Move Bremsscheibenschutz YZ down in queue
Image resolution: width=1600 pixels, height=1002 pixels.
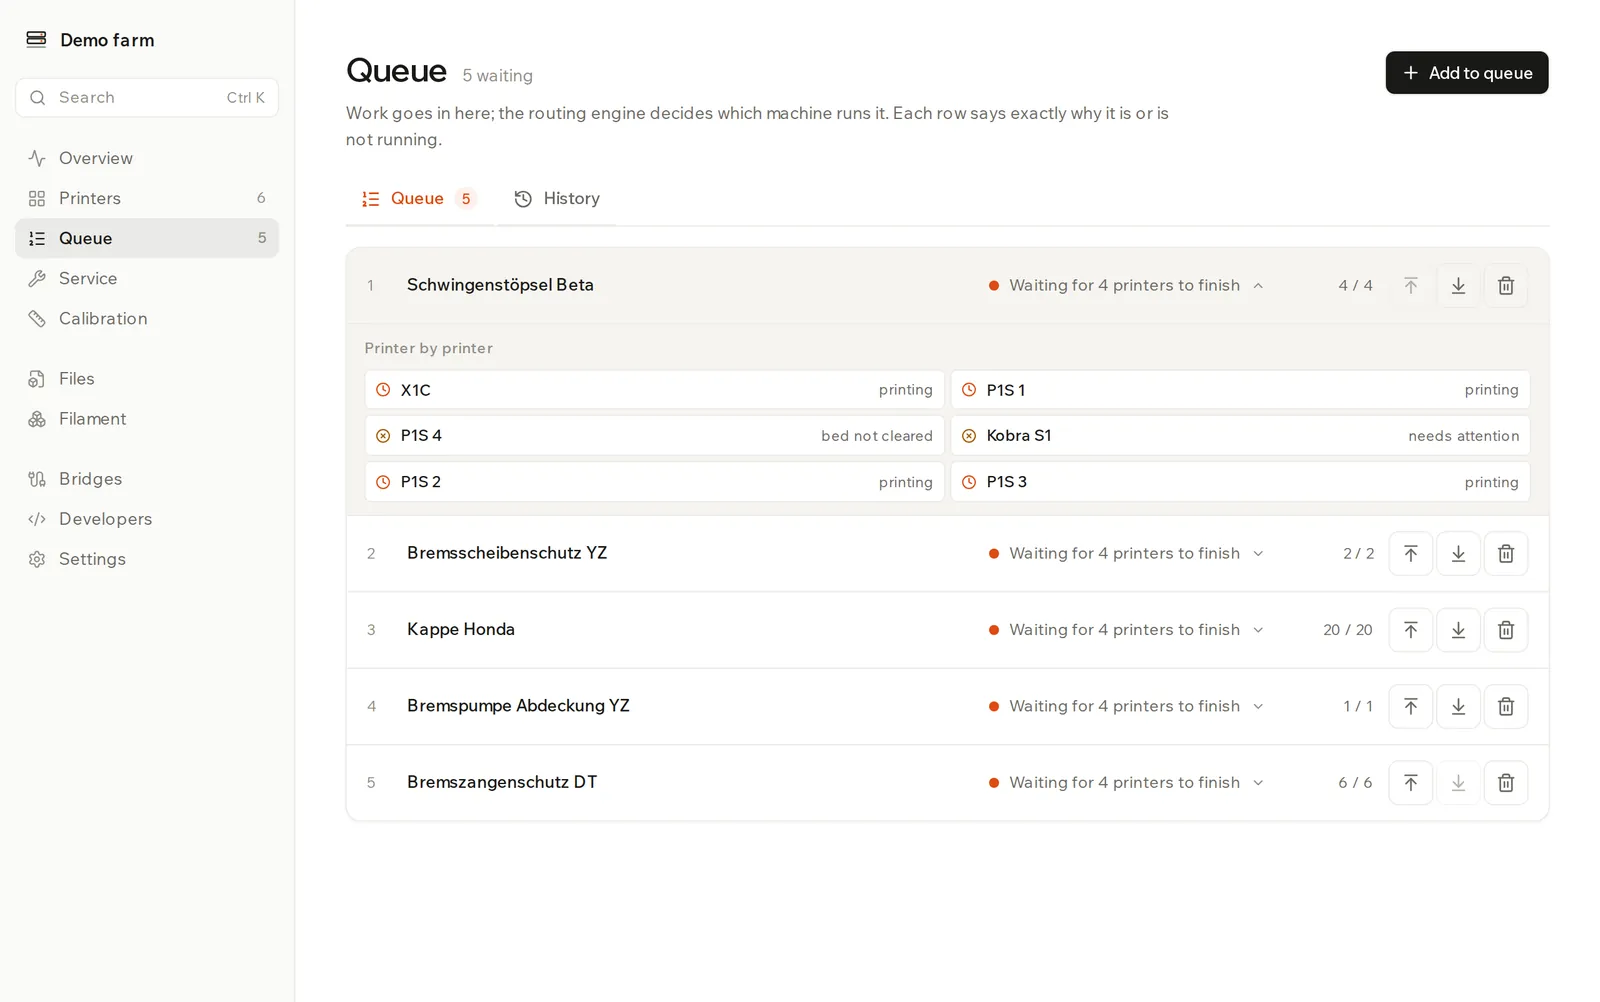coord(1458,553)
